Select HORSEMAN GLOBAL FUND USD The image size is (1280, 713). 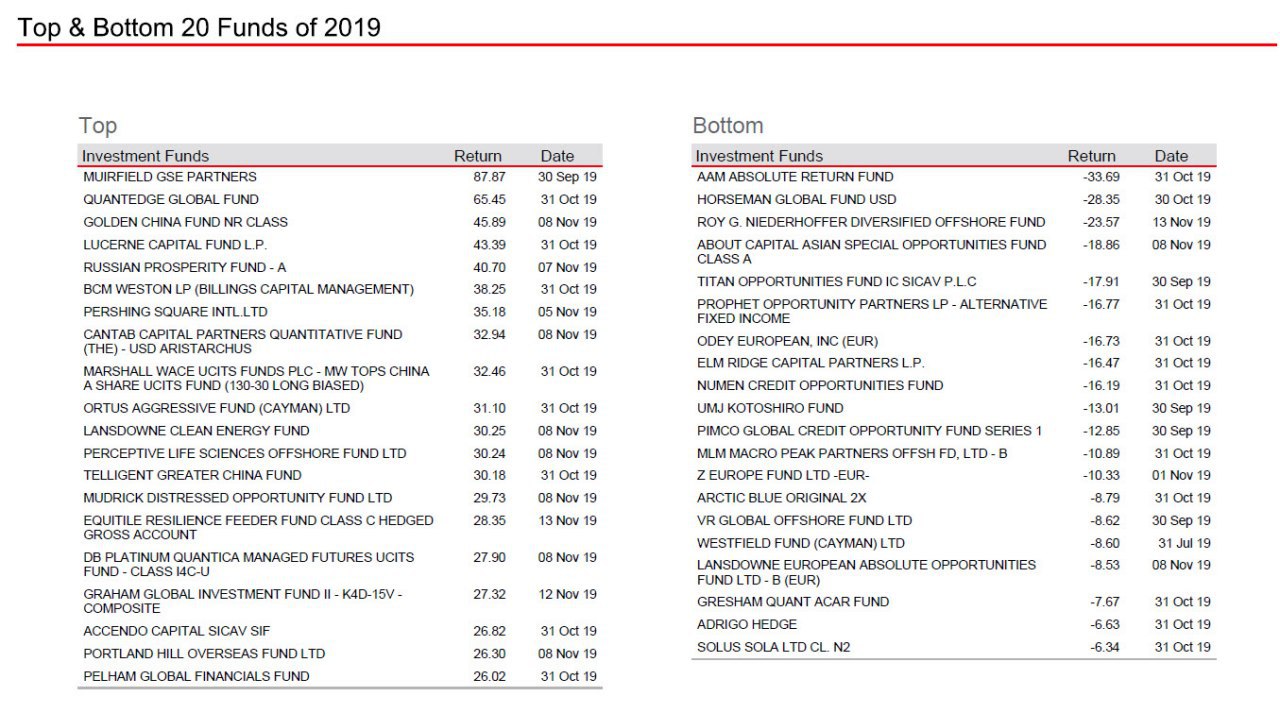pyautogui.click(x=797, y=199)
